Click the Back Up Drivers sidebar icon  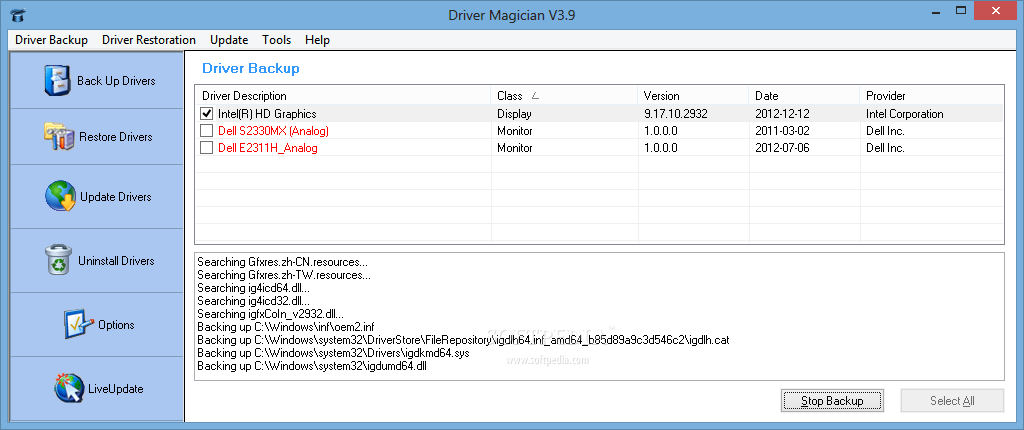click(57, 80)
